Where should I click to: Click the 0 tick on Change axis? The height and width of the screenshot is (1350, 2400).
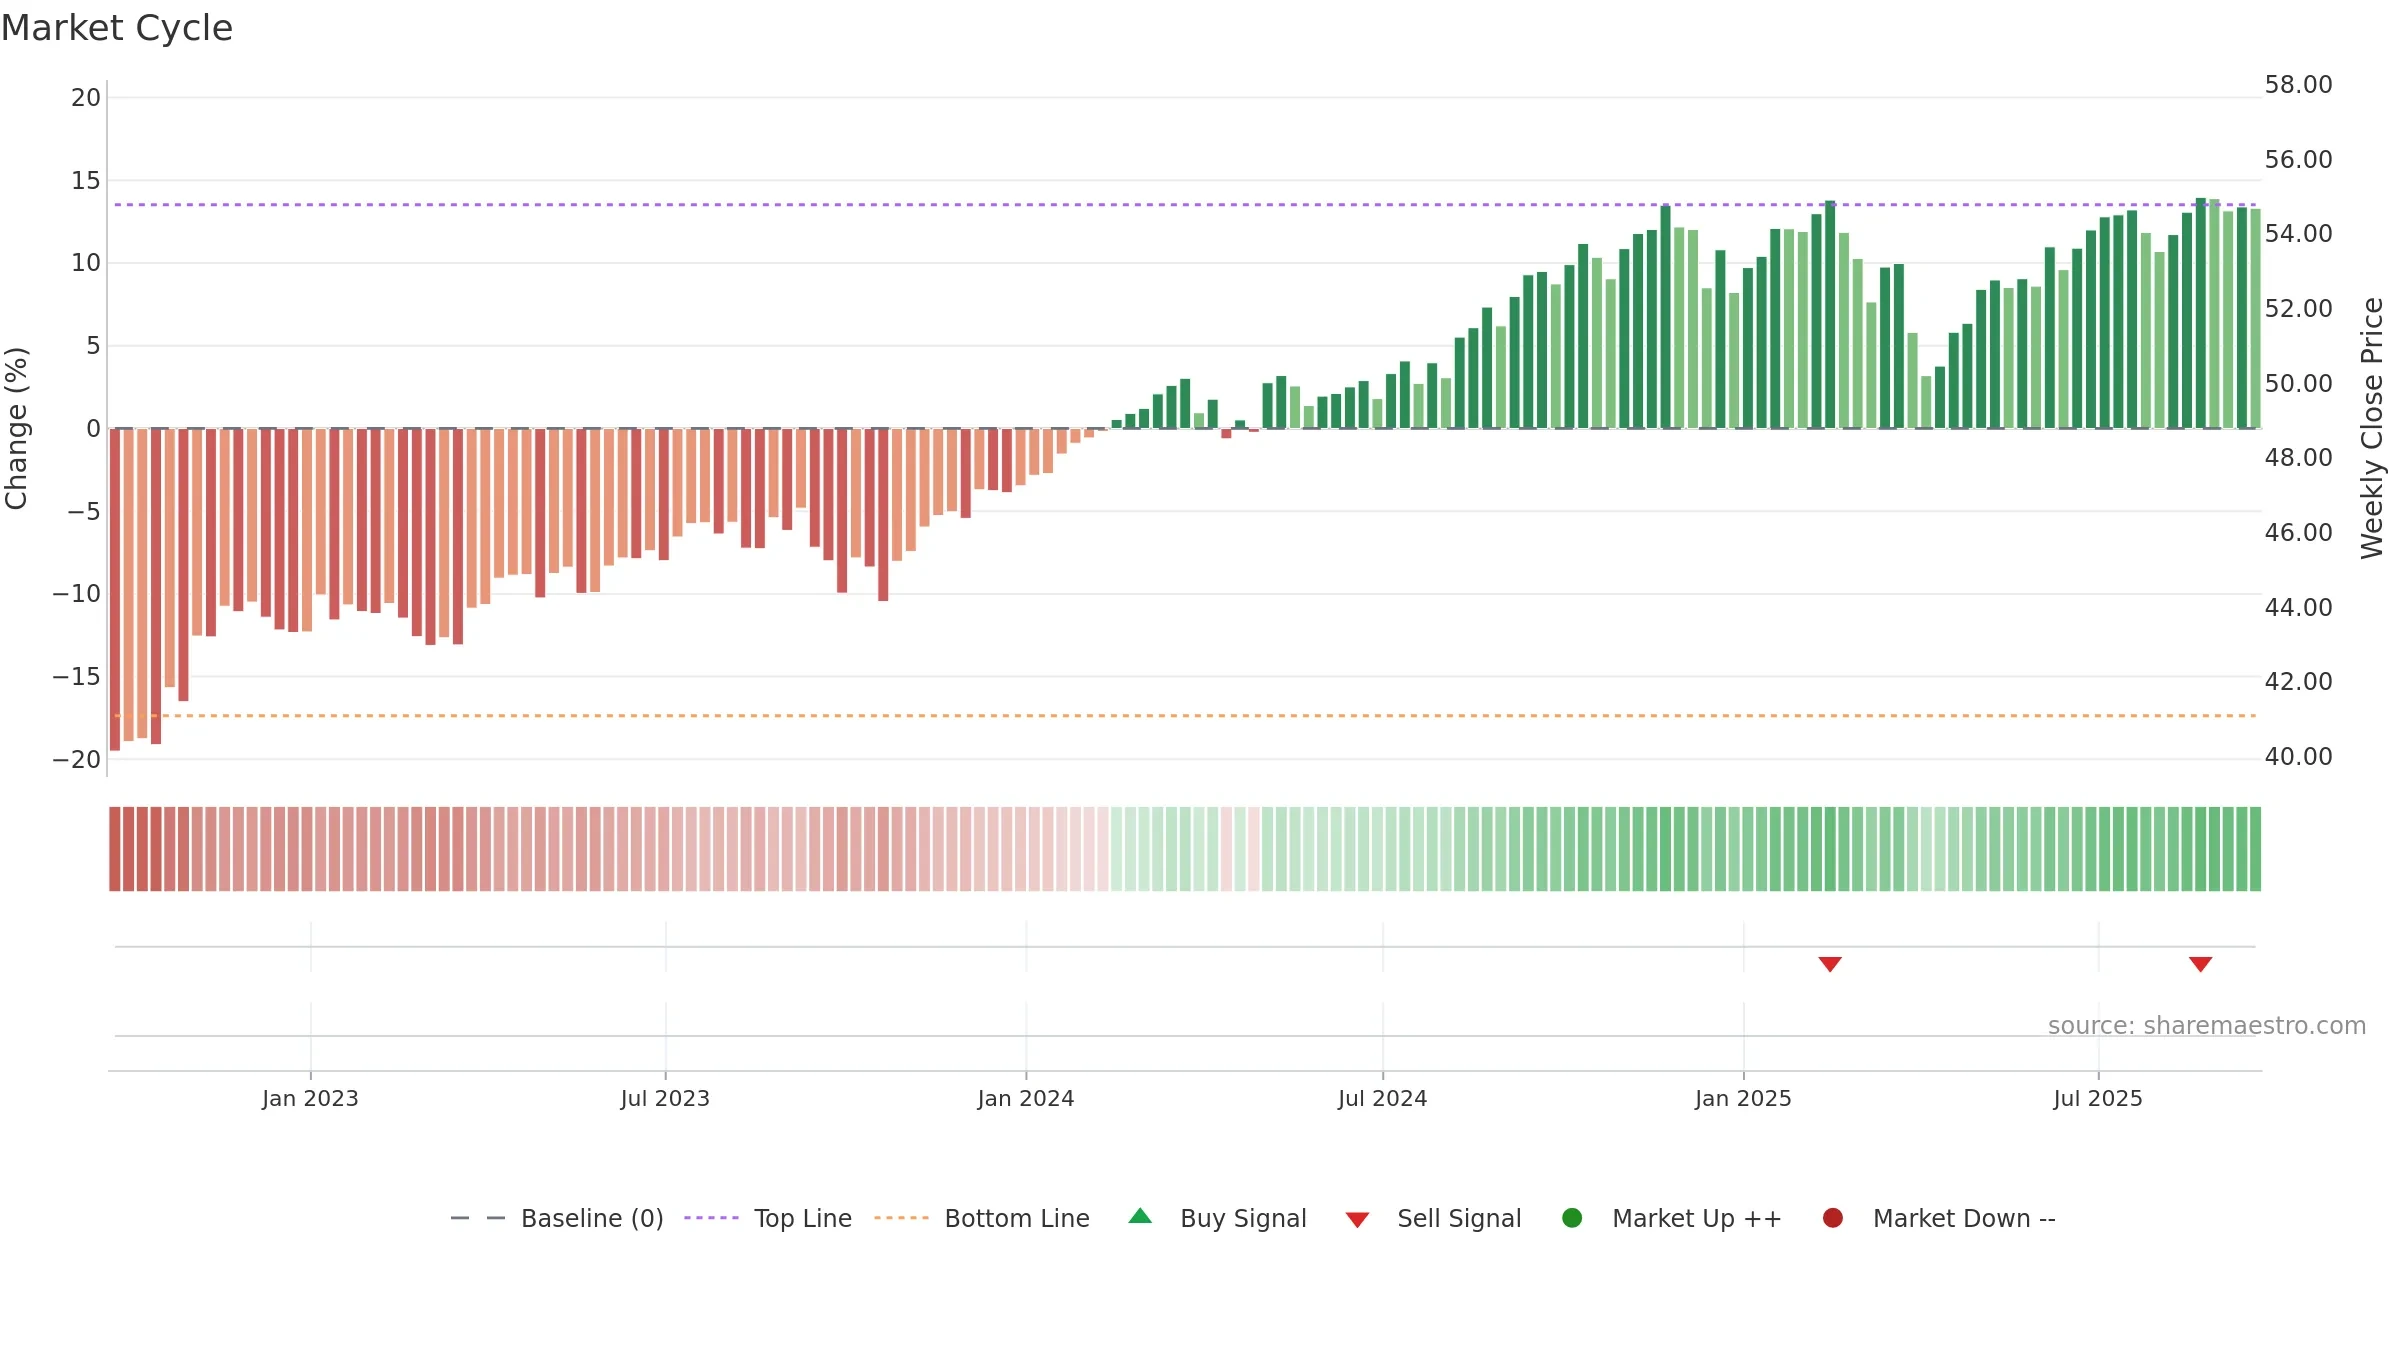click(94, 429)
